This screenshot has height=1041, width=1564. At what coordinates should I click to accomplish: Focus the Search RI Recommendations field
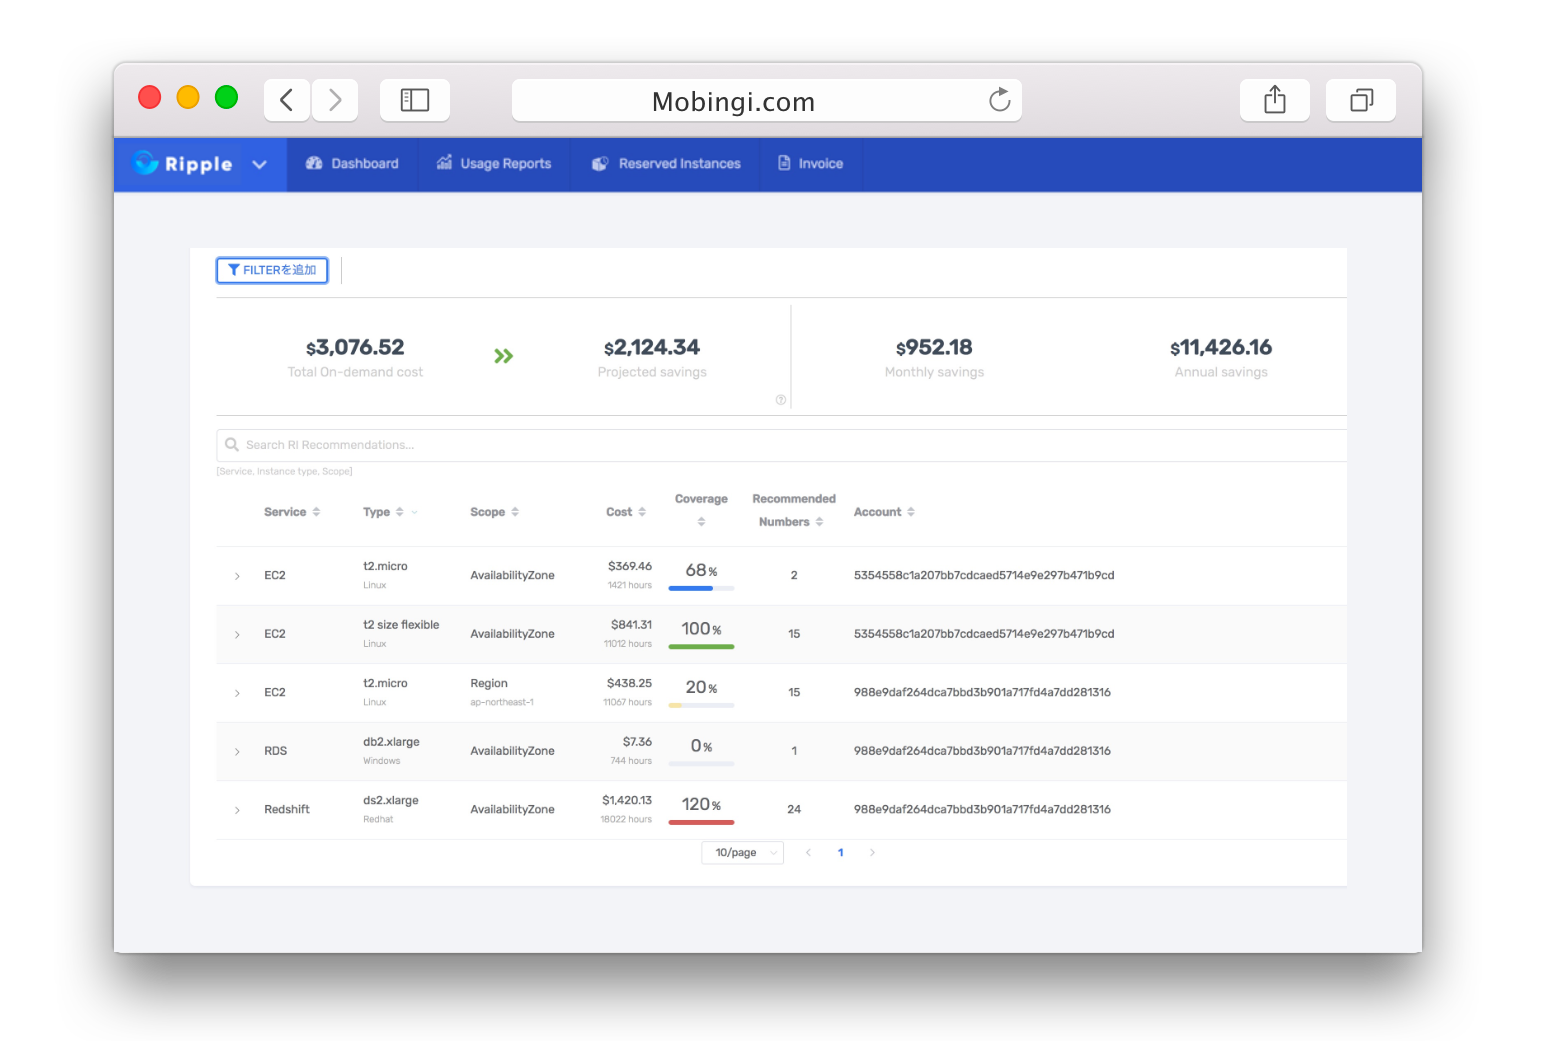pyautogui.click(x=781, y=445)
